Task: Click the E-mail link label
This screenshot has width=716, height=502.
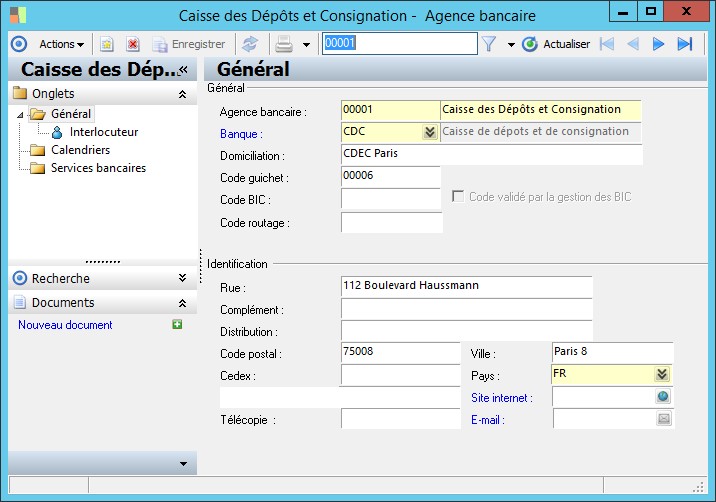Action: [488, 420]
